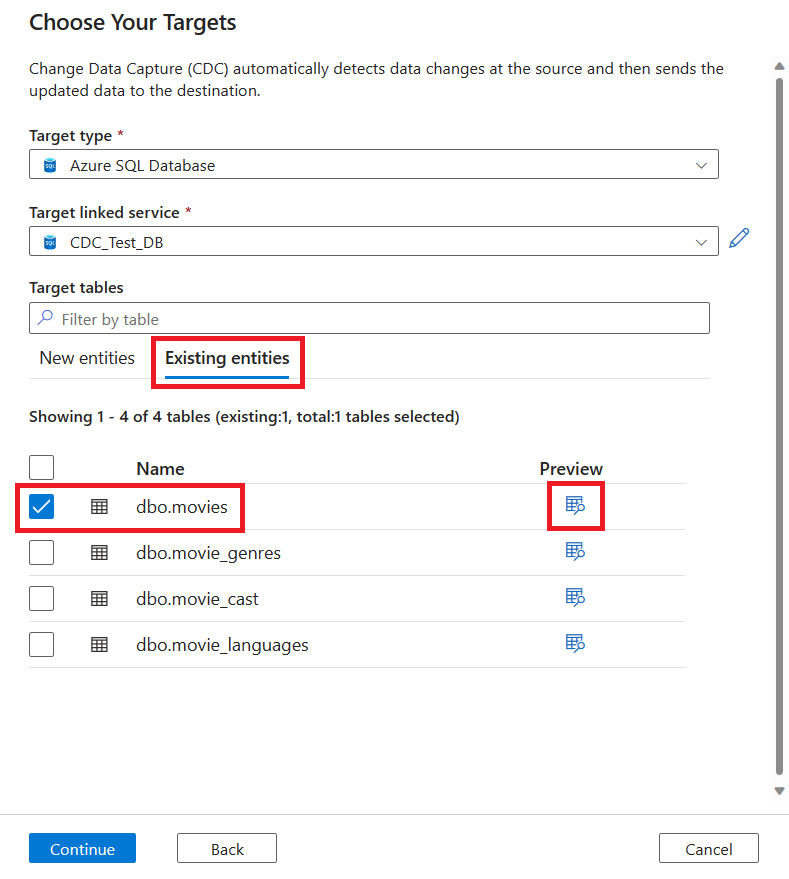
Task: Go Back to the previous step
Action: point(227,848)
